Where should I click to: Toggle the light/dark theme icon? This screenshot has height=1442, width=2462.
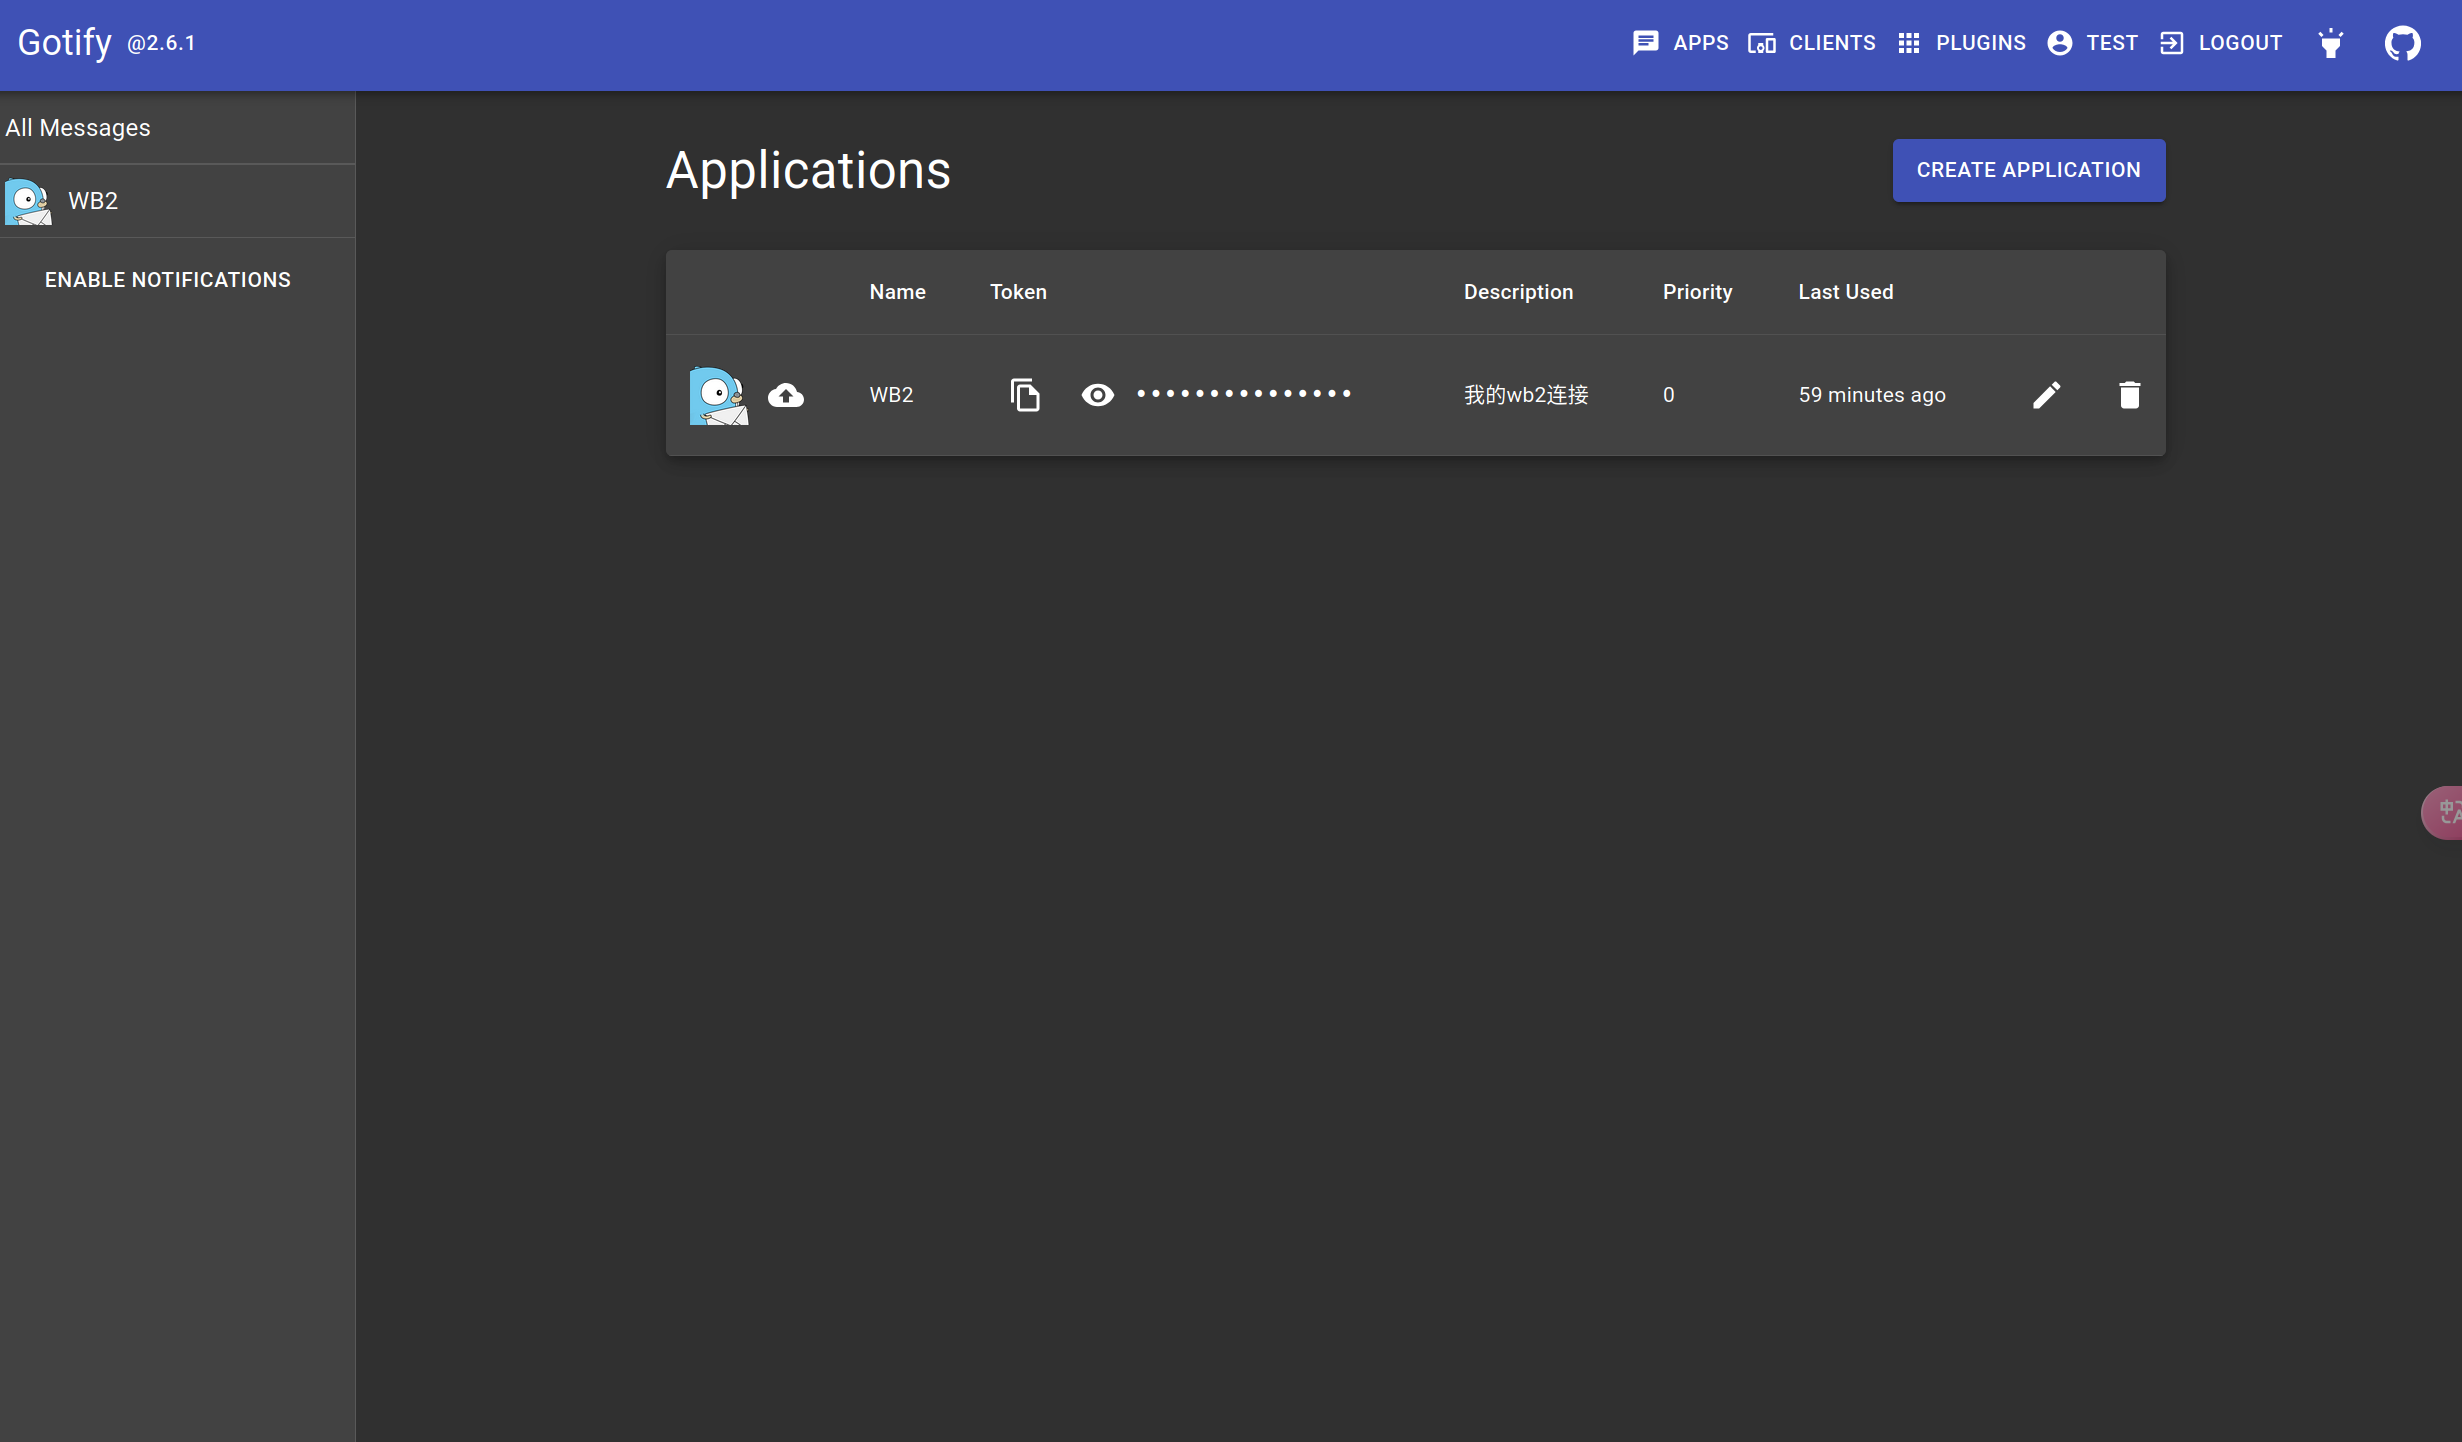click(x=2331, y=43)
